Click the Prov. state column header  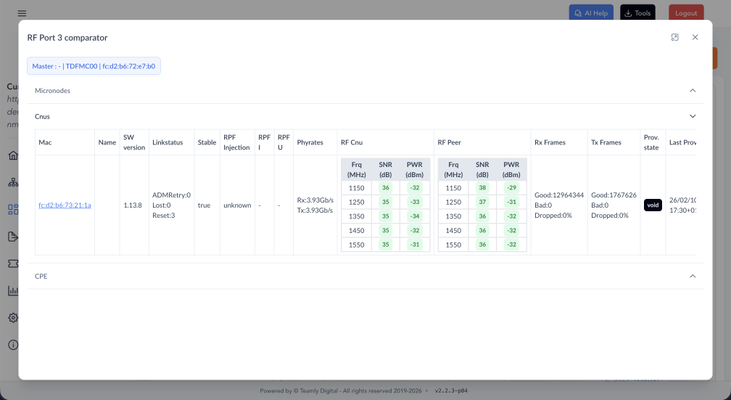pyautogui.click(x=651, y=142)
